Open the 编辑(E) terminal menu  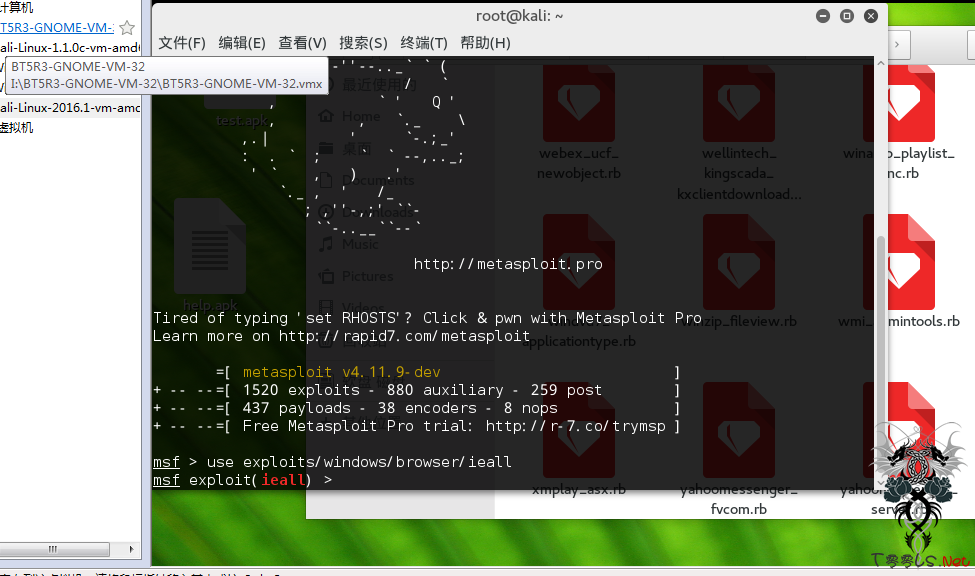(242, 43)
